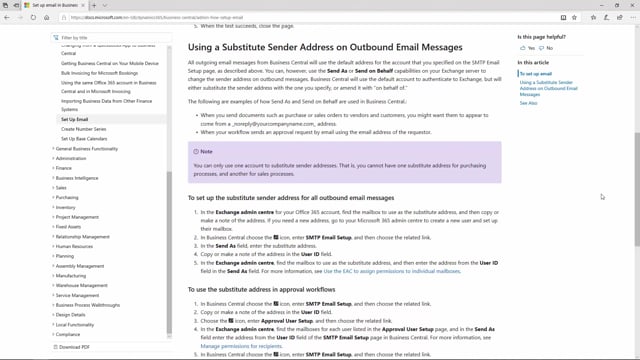Open the tabs you've set aside

click(5, 5)
